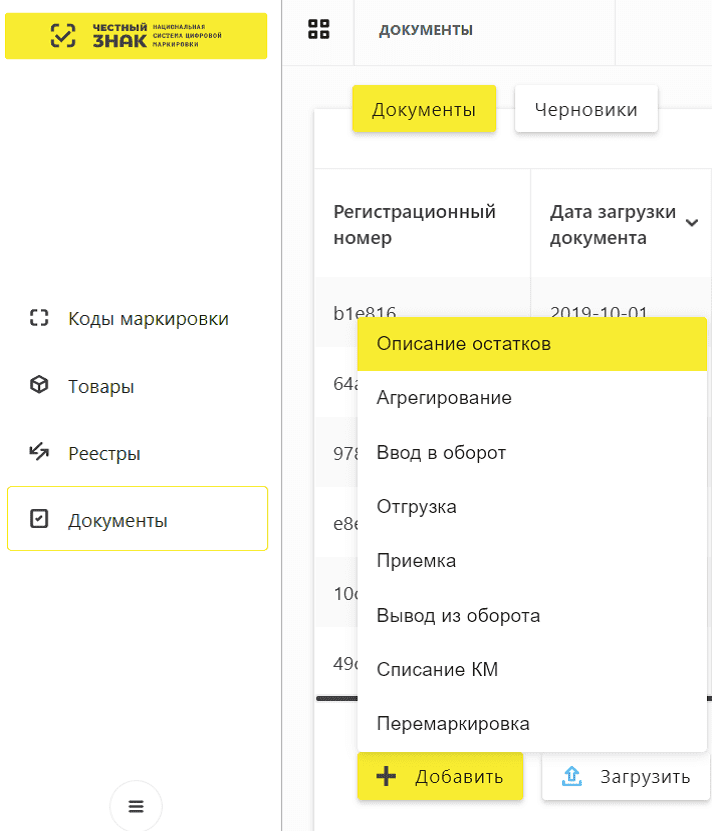Choose Описание остатков from the menu

(464, 344)
